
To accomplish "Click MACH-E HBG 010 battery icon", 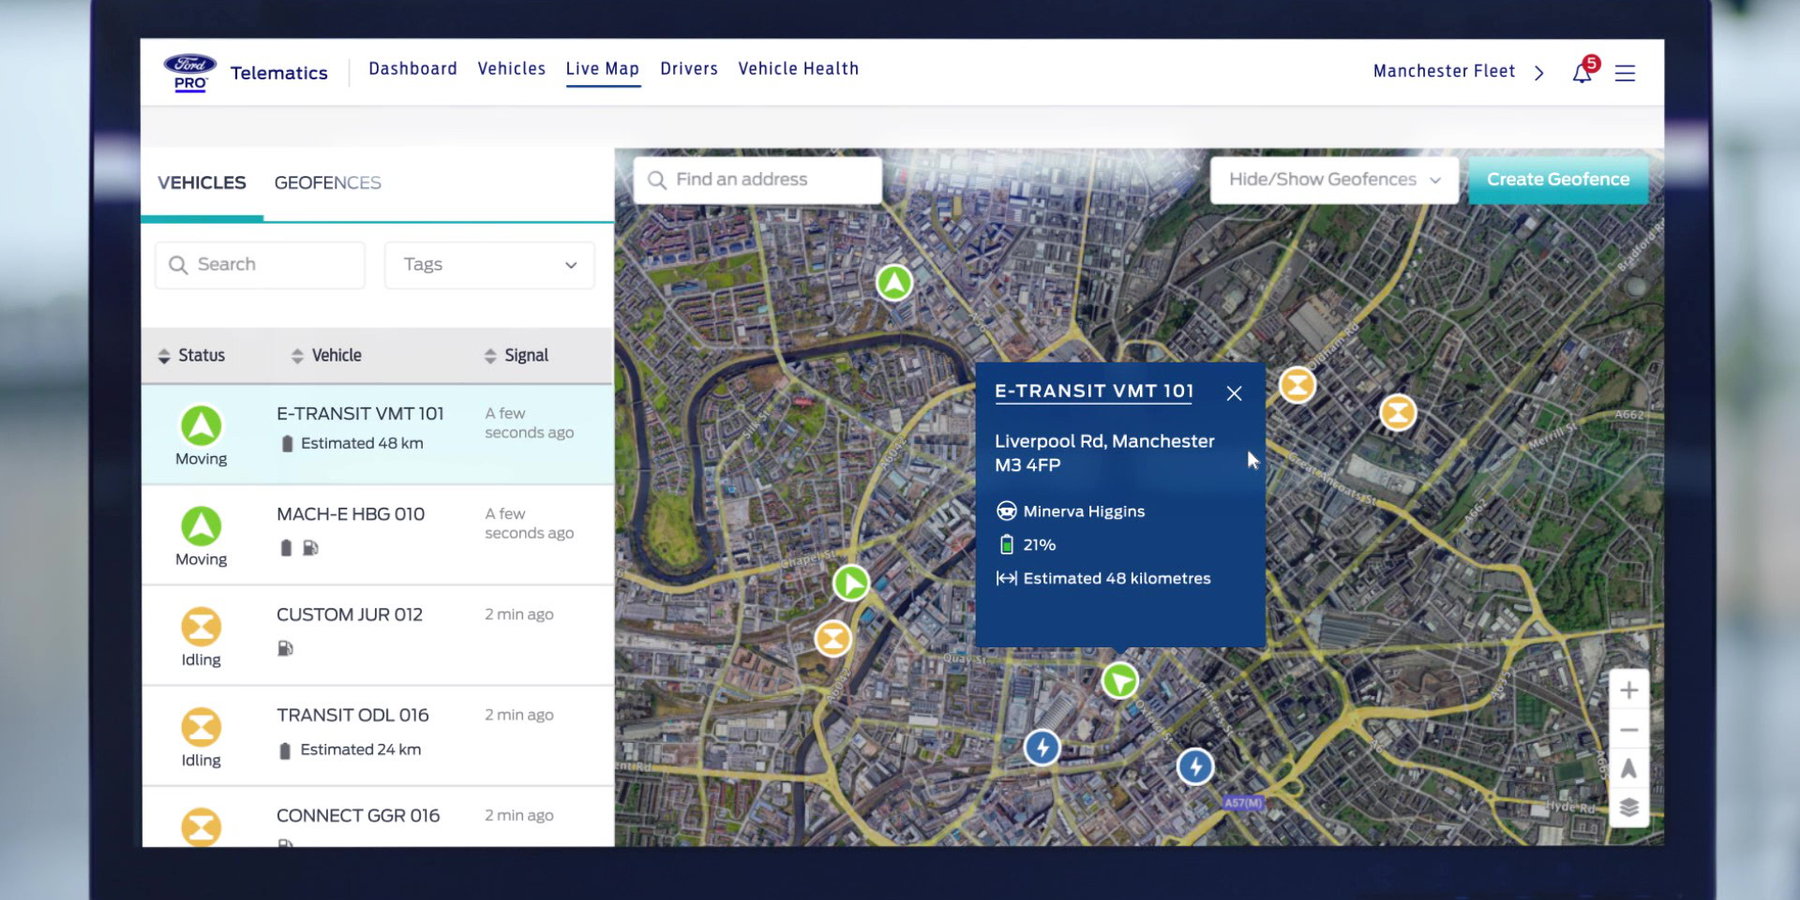I will pyautogui.click(x=286, y=548).
